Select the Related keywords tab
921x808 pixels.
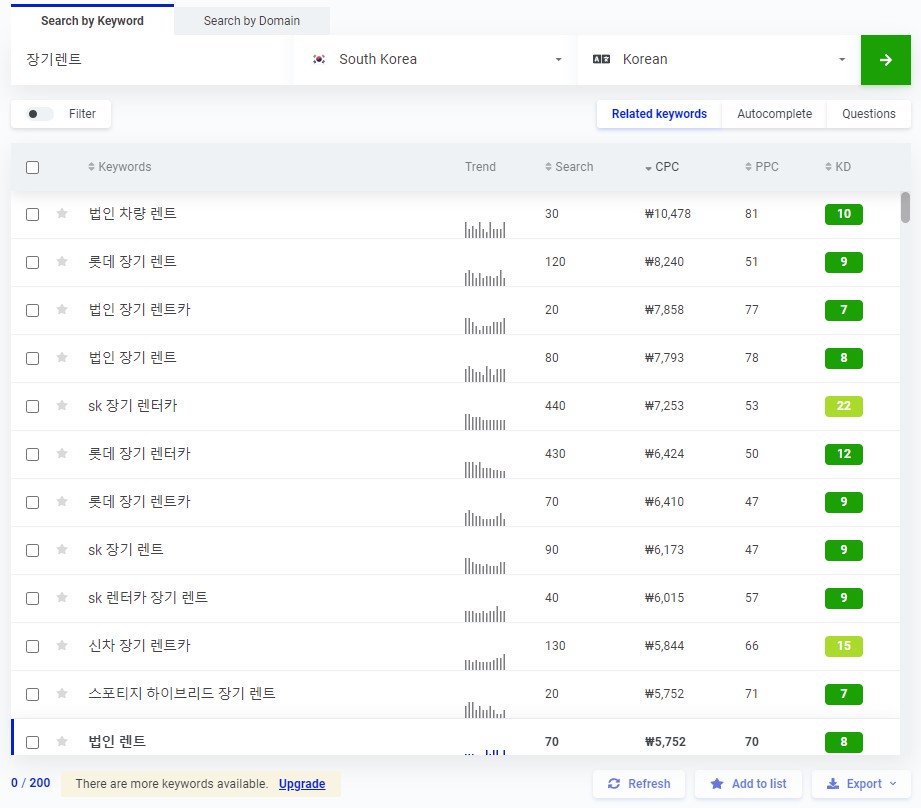click(x=659, y=114)
